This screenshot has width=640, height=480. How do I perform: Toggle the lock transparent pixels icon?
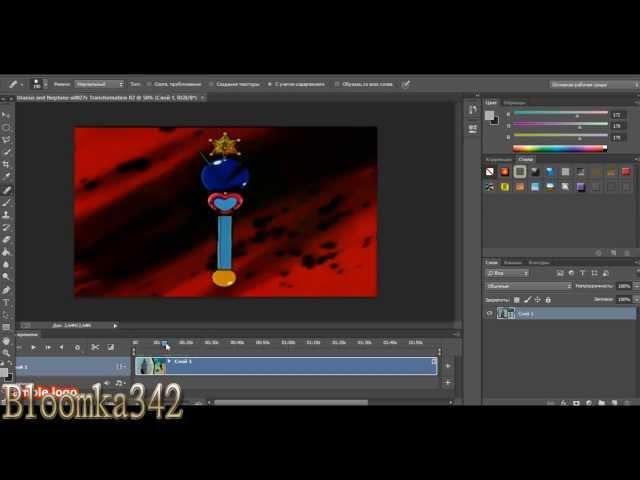click(517, 300)
